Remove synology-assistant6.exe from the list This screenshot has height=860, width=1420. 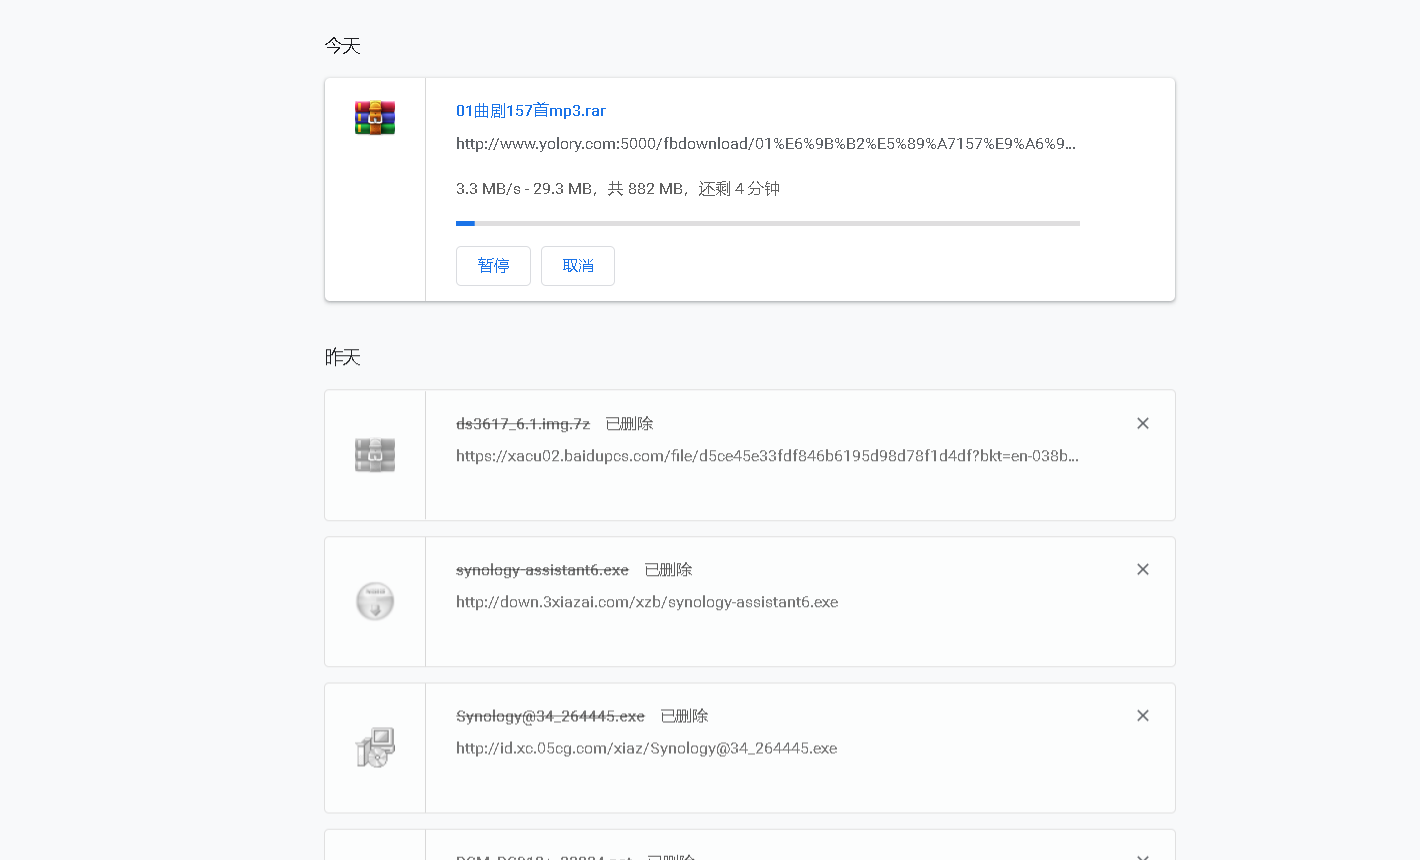pyautogui.click(x=1143, y=570)
